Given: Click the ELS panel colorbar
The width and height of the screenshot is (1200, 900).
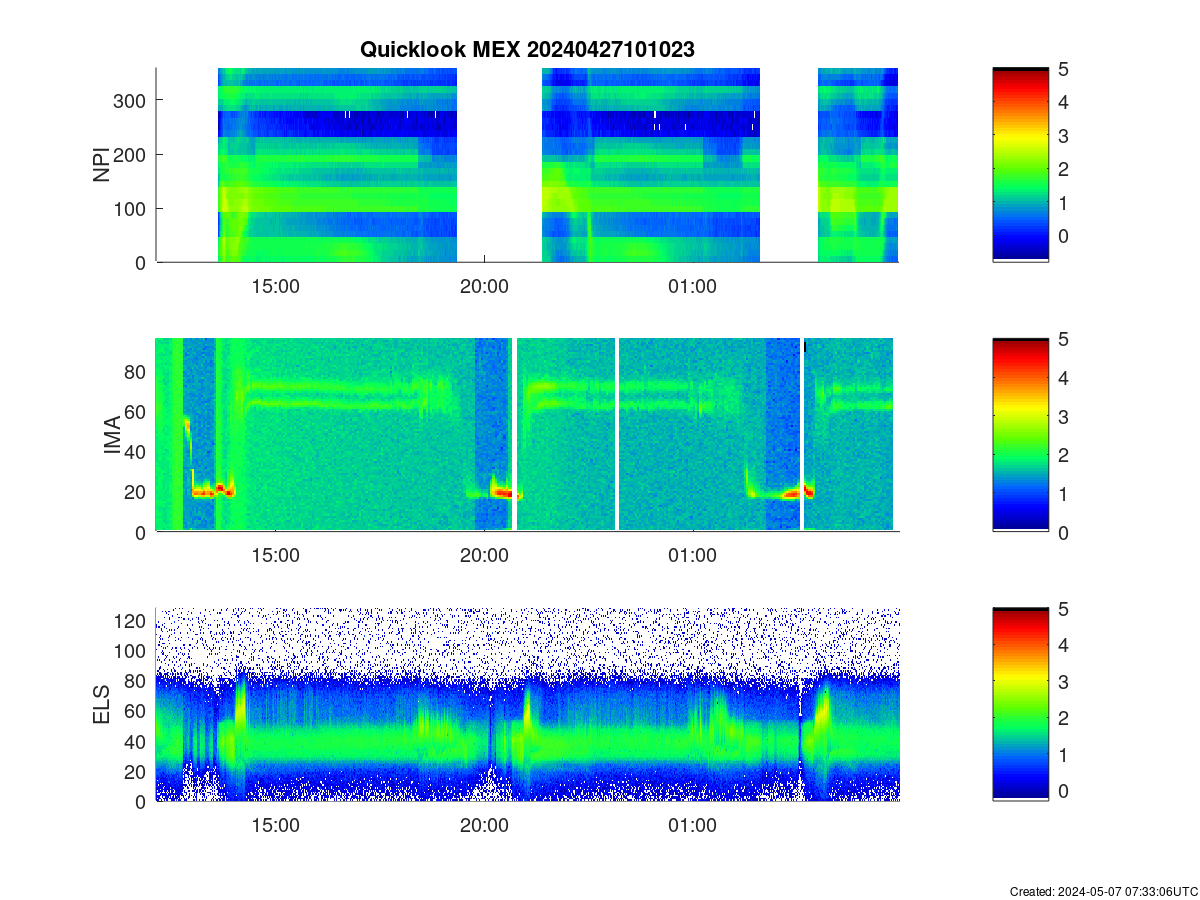Looking at the screenshot, I should tap(1020, 704).
